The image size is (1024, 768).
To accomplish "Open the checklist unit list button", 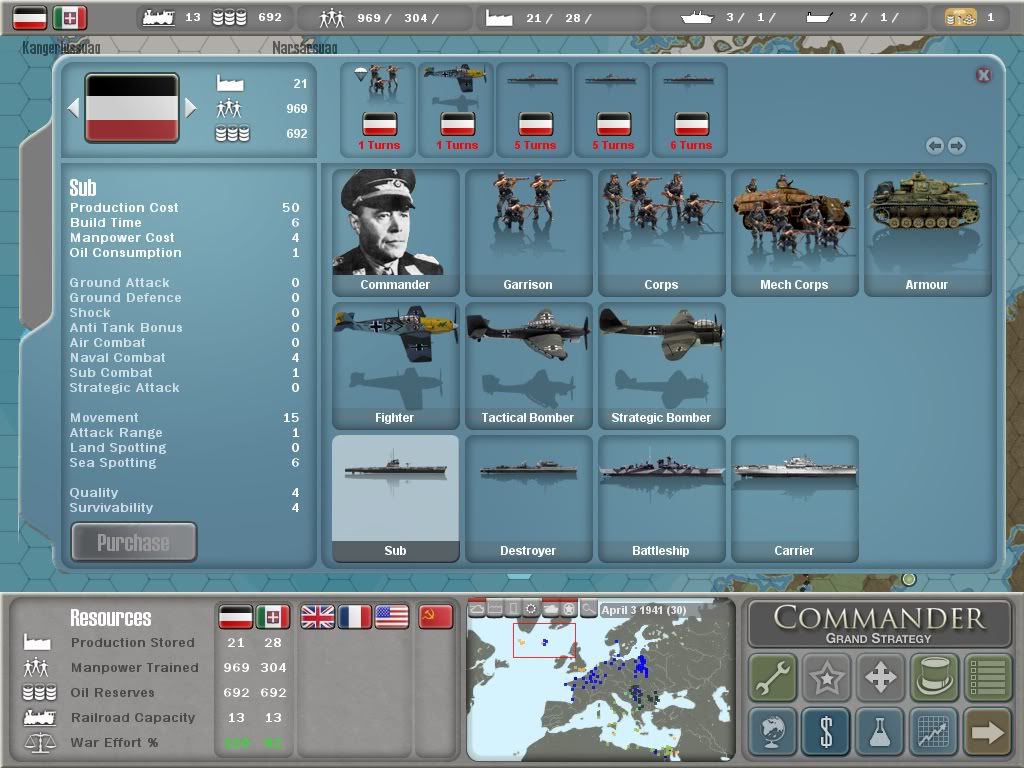I will point(987,677).
